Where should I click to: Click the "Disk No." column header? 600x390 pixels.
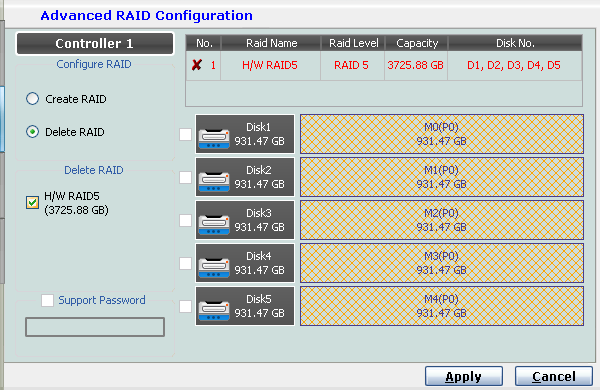pyautogui.click(x=515, y=43)
